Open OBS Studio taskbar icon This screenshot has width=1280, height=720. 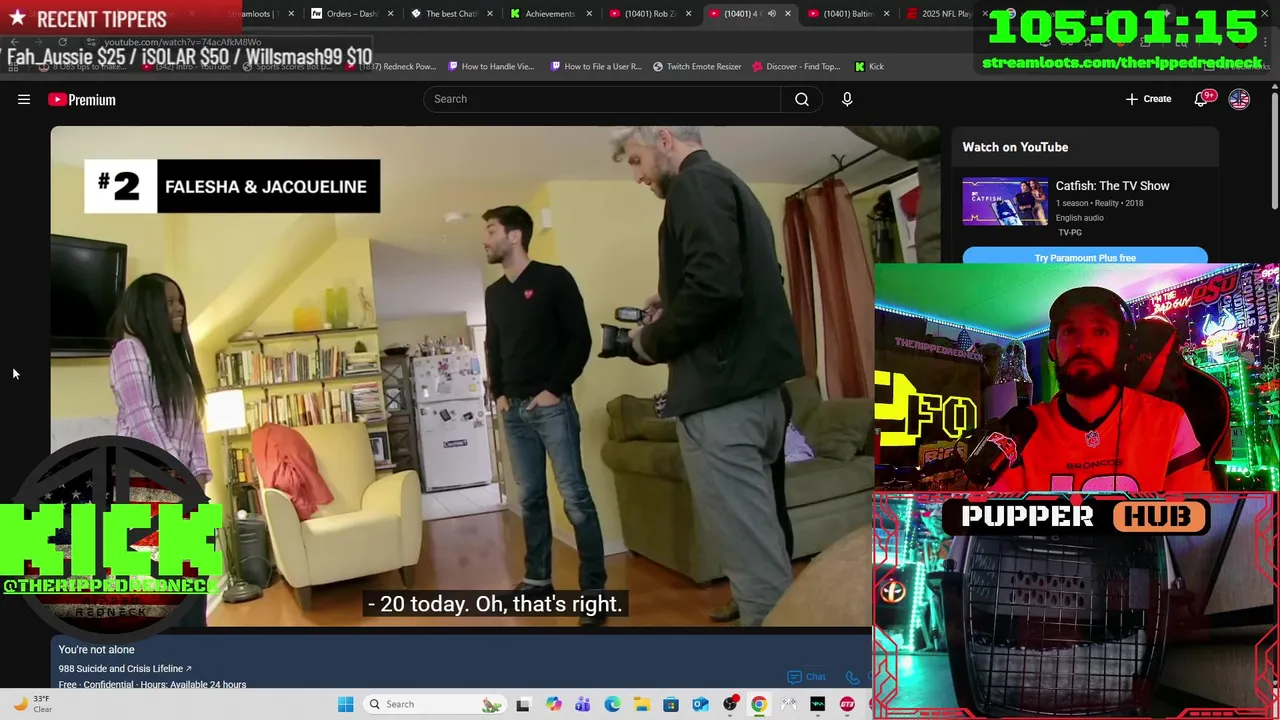[730, 704]
